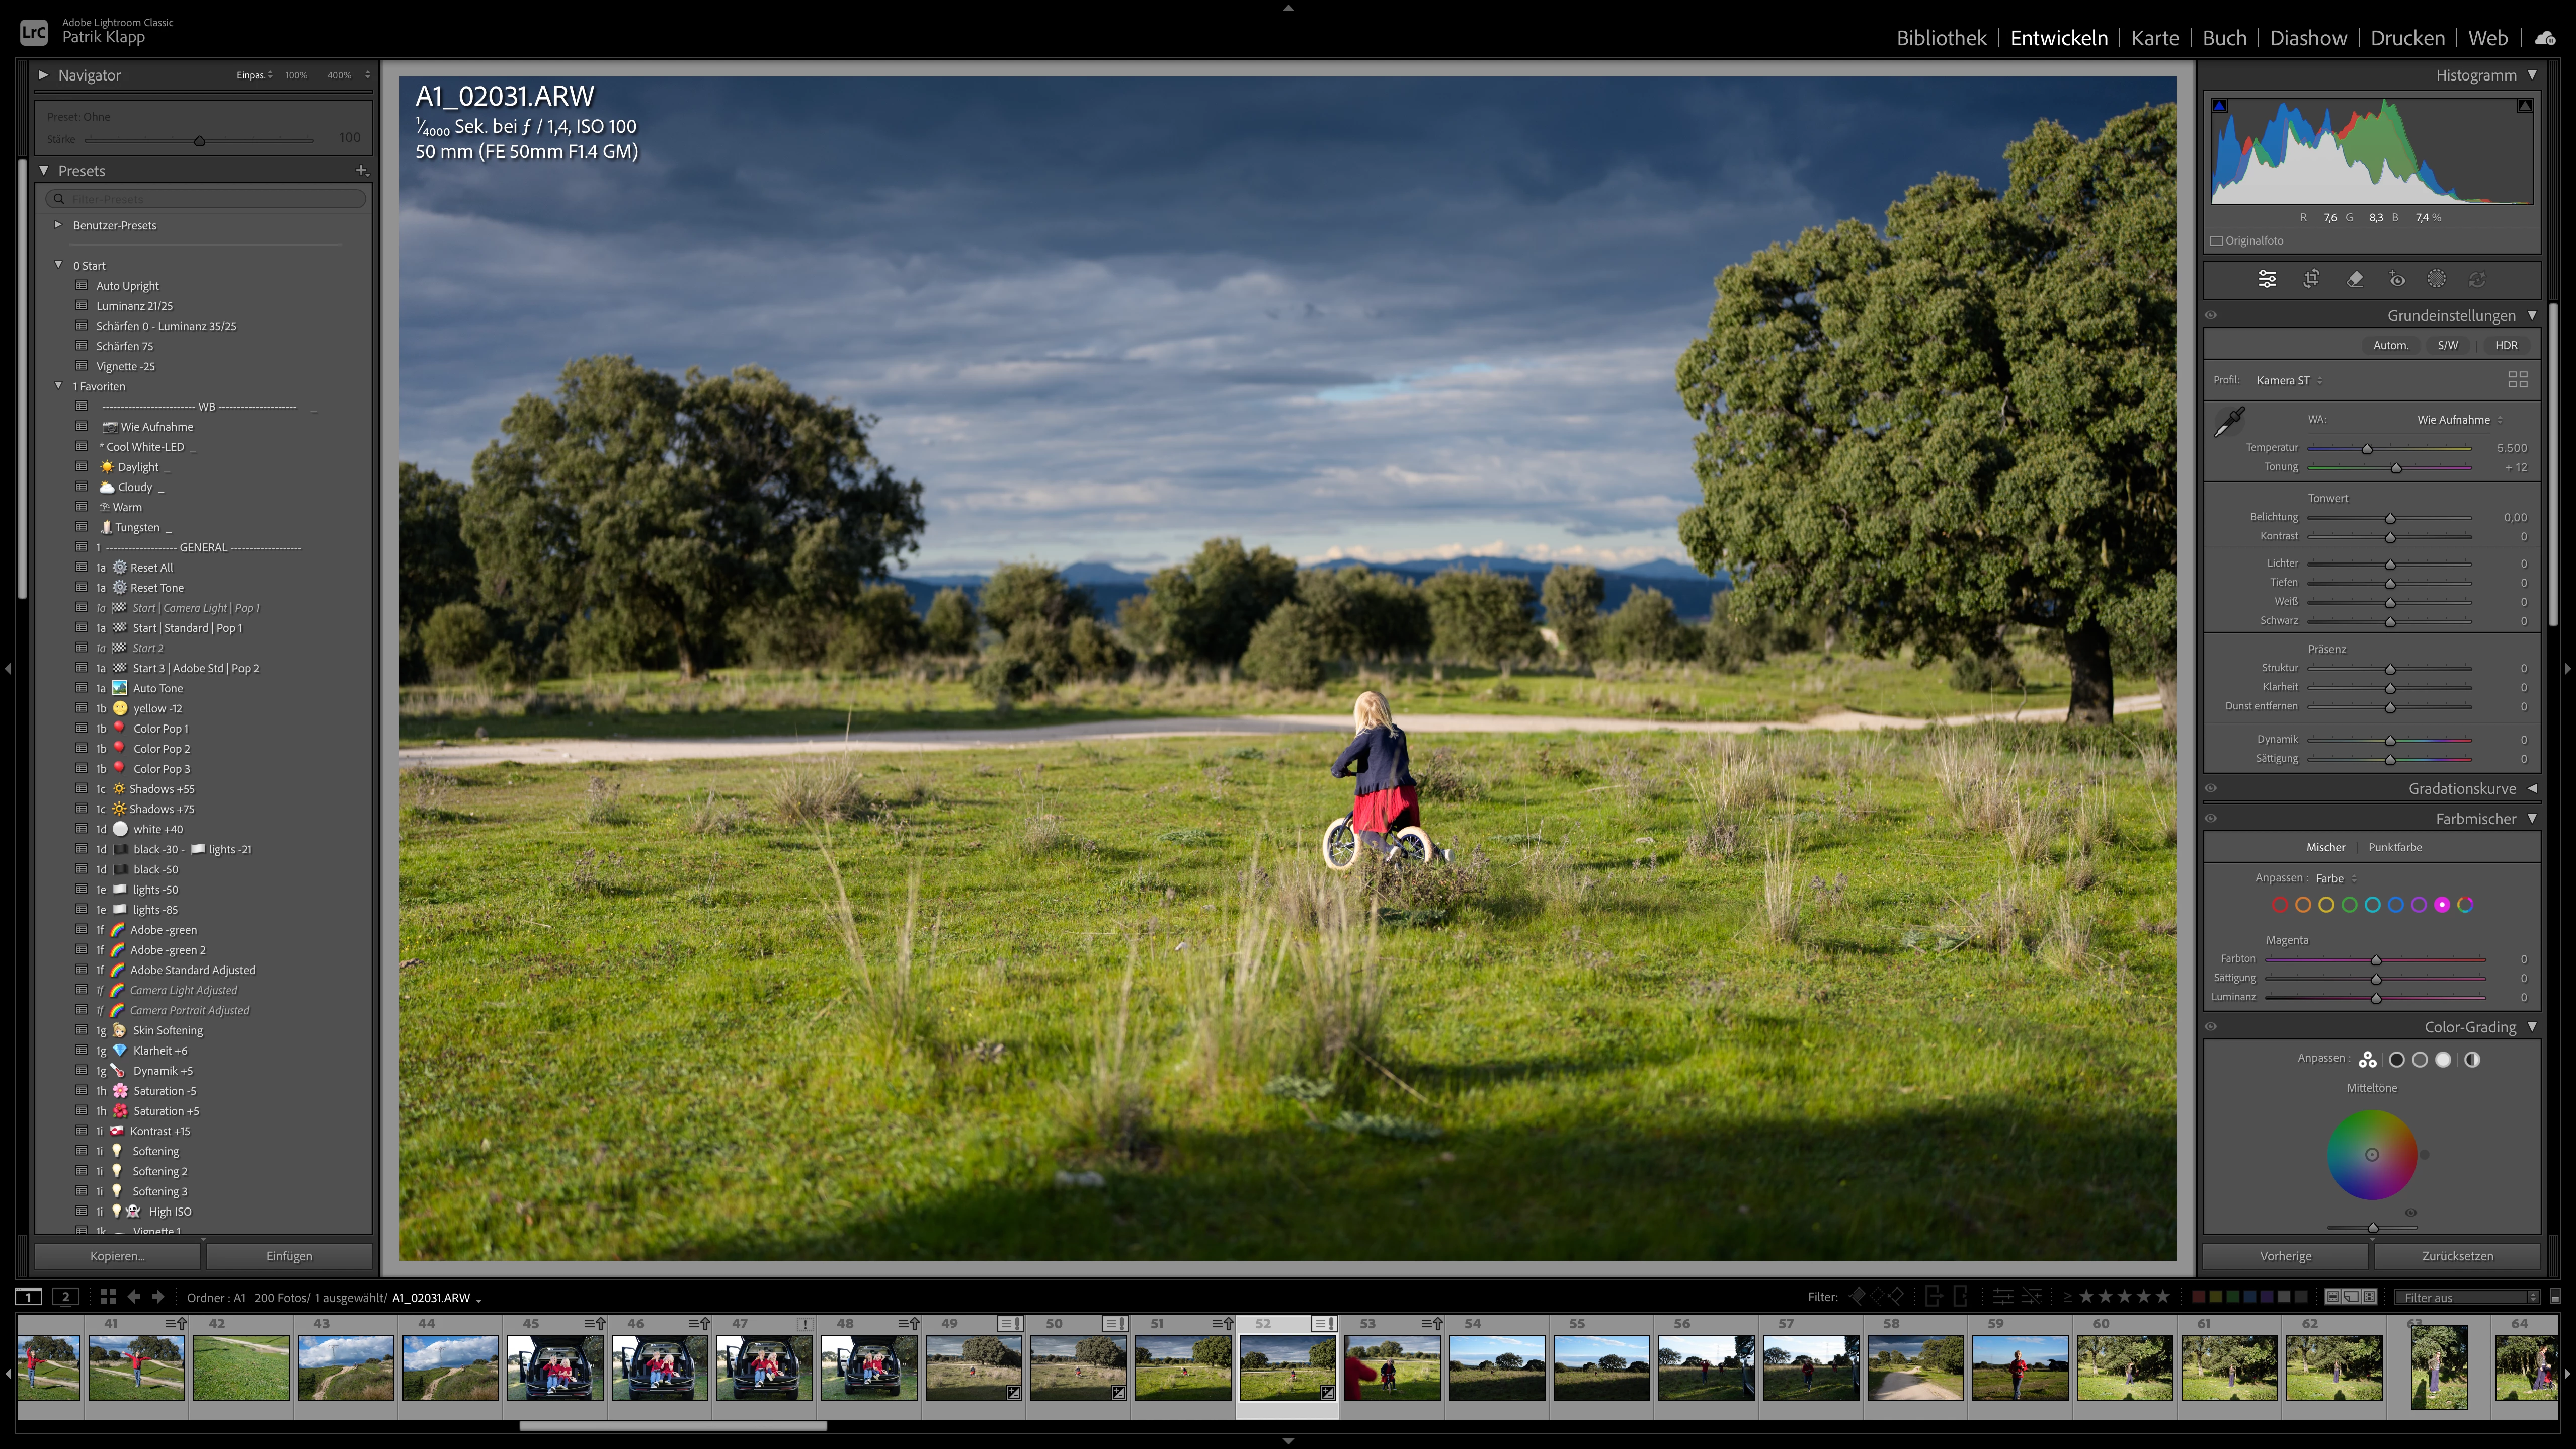Image resolution: width=2576 pixels, height=1449 pixels.
Task: Open the masking tool
Action: (2437, 280)
